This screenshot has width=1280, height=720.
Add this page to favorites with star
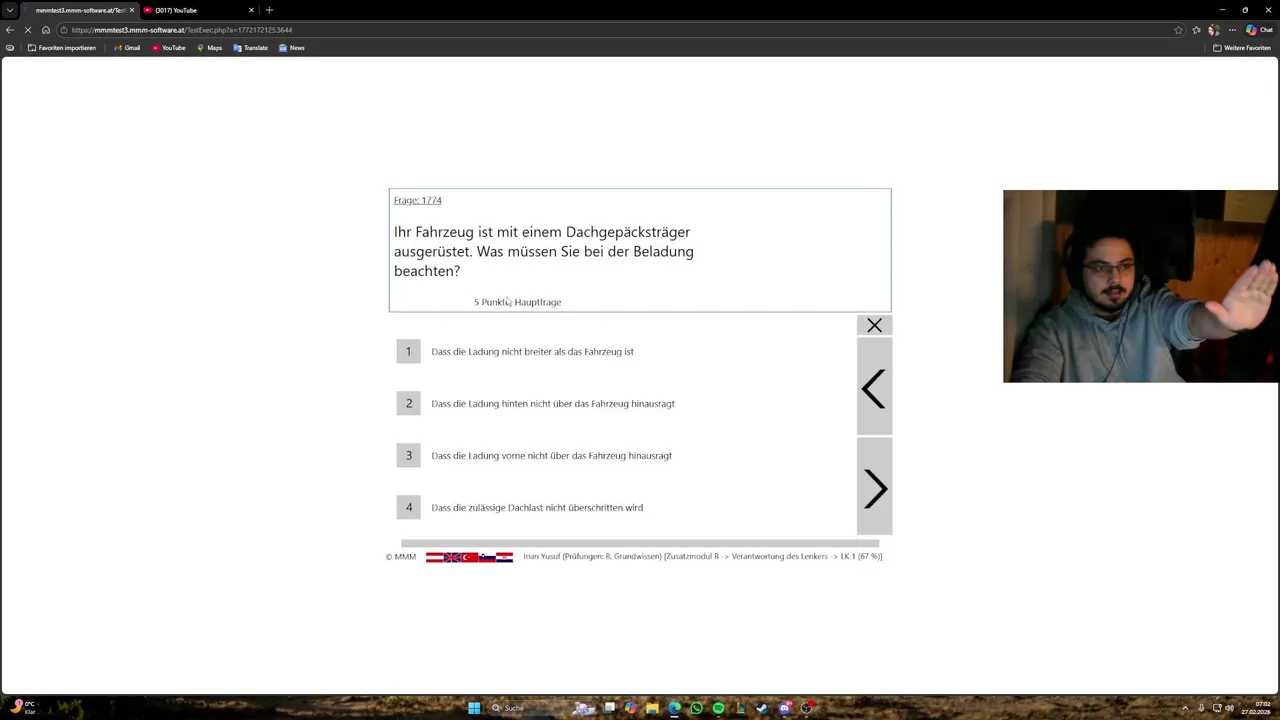1178,30
